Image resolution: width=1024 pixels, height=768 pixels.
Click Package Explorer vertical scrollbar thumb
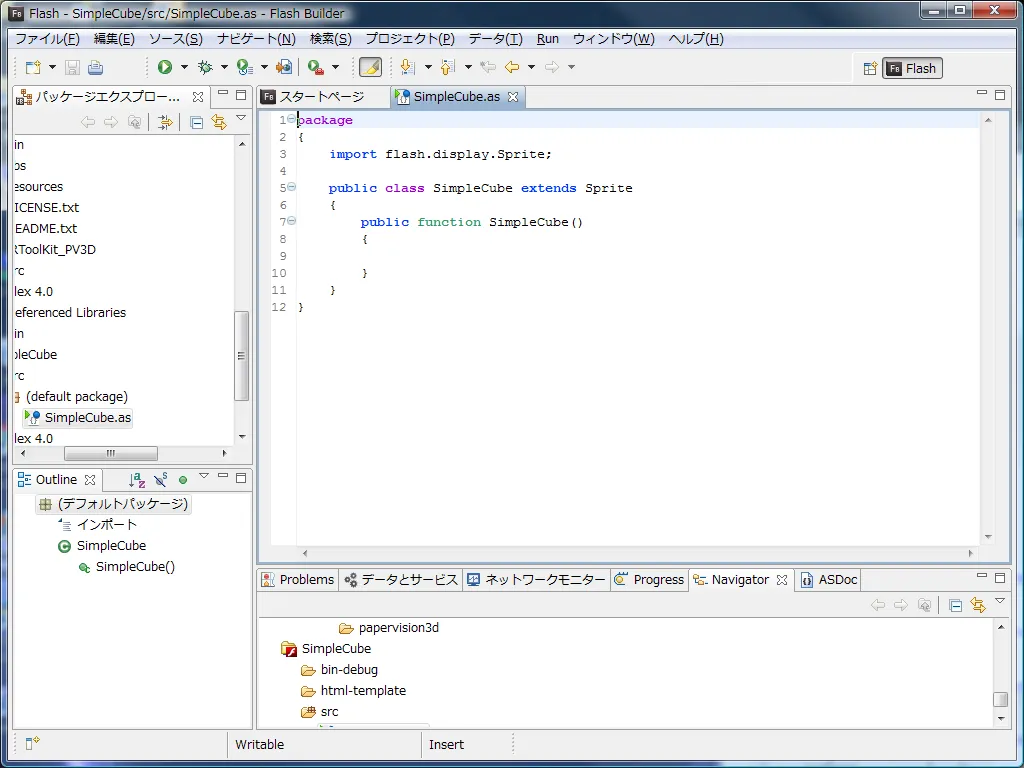tap(242, 356)
